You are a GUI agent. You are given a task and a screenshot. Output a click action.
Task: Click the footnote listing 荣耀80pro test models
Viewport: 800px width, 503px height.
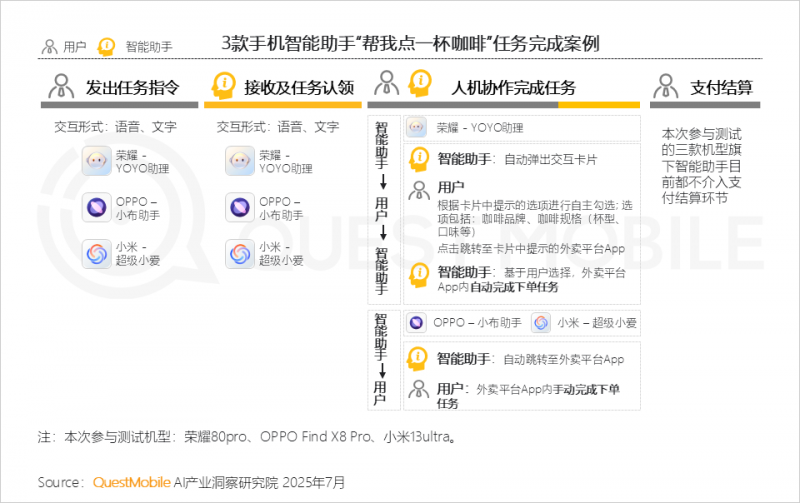click(x=247, y=437)
